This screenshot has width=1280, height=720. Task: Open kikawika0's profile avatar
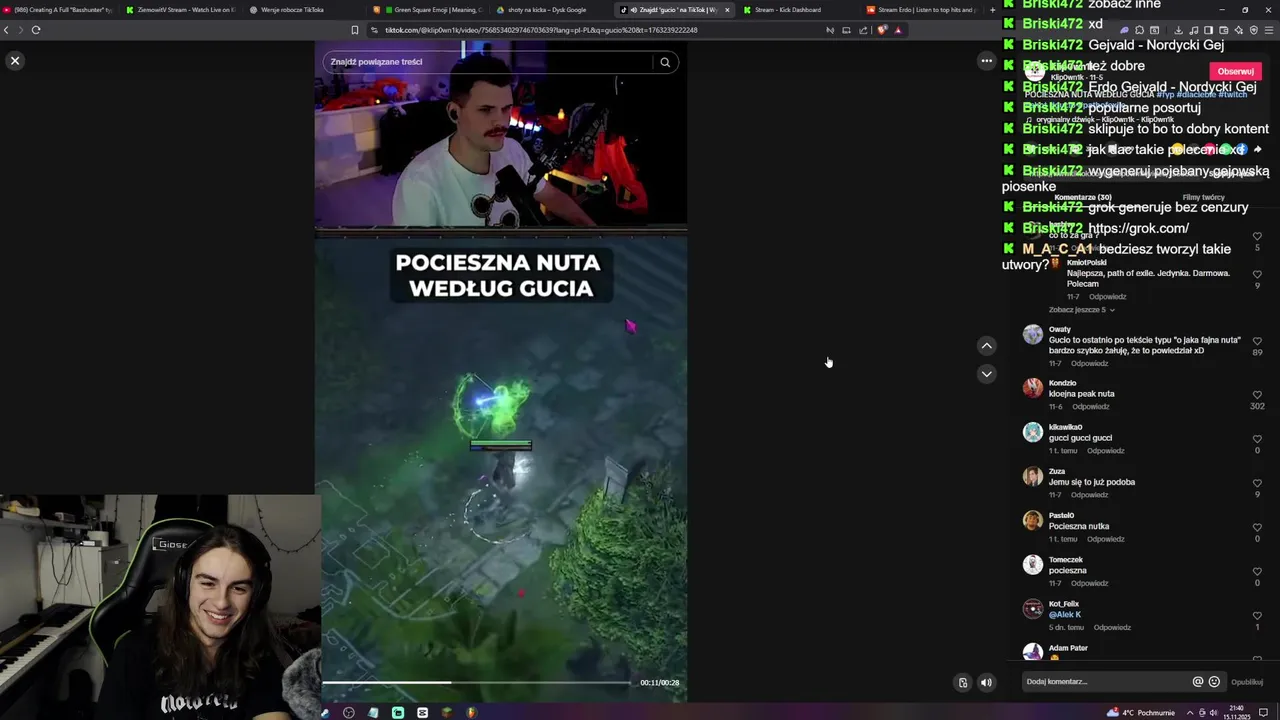coord(1033,432)
